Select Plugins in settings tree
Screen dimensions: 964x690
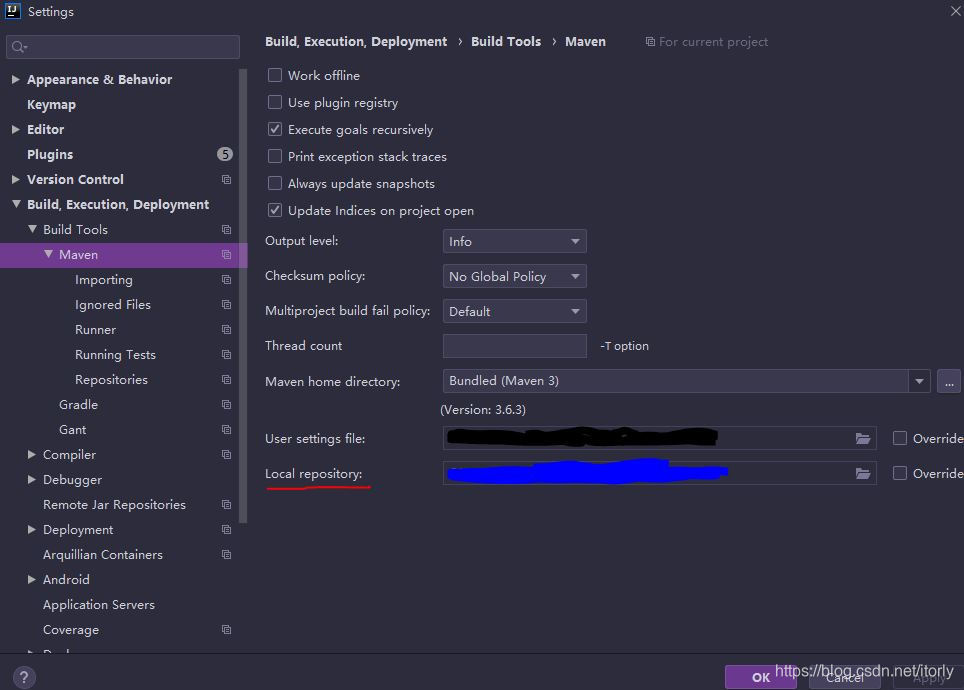(50, 154)
